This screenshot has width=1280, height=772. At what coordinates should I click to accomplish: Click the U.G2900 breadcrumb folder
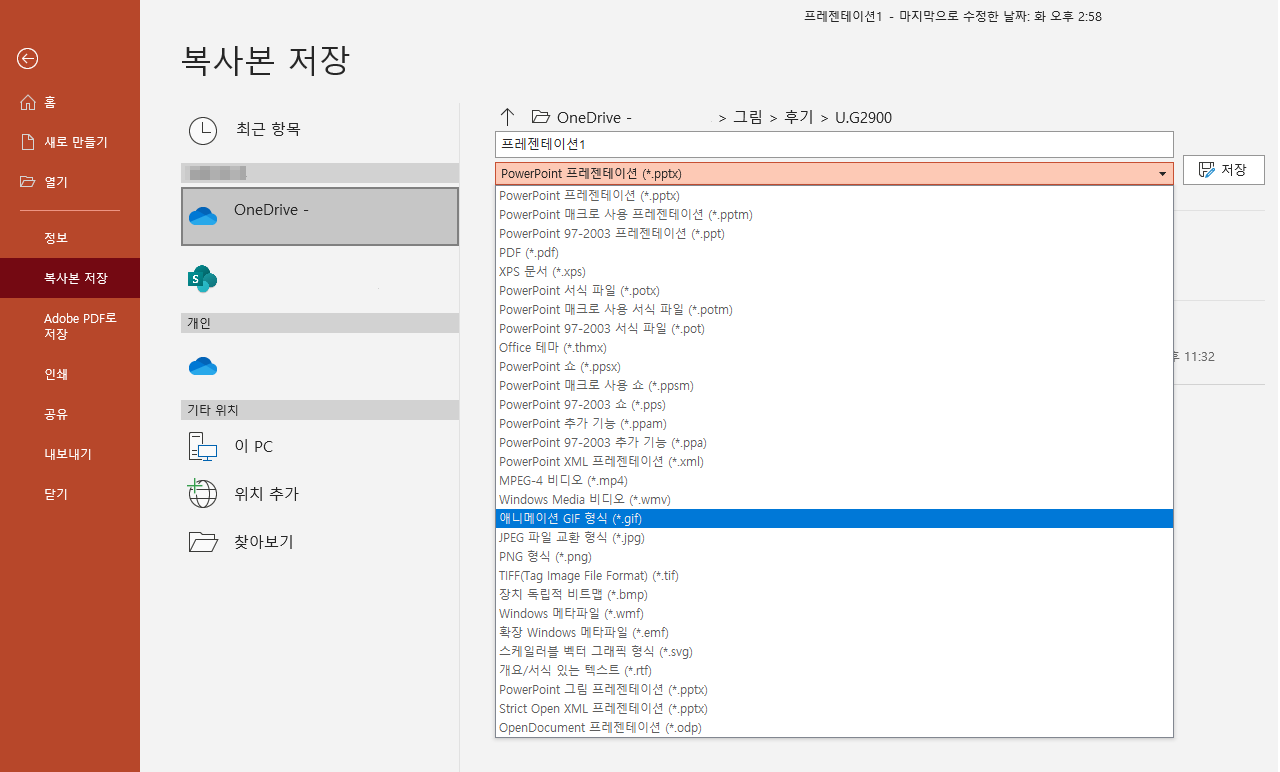click(x=863, y=117)
